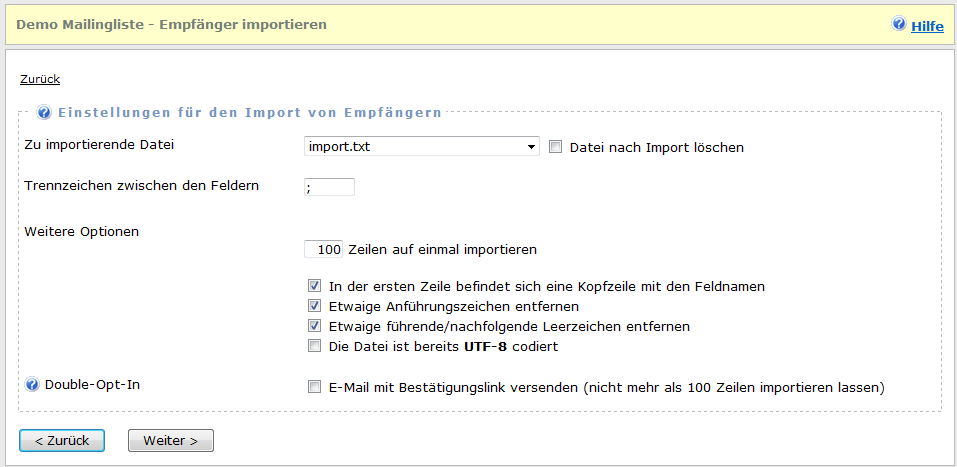Toggle 'Etwaige Anführungszeichen entfernen' checkbox
The height and width of the screenshot is (467, 957).
(x=315, y=306)
